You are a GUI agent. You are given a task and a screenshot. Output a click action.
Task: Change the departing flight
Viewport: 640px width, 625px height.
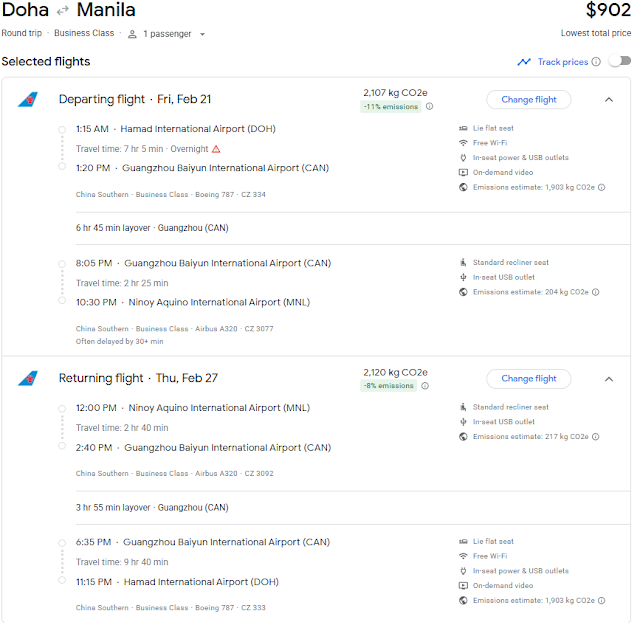(x=528, y=100)
